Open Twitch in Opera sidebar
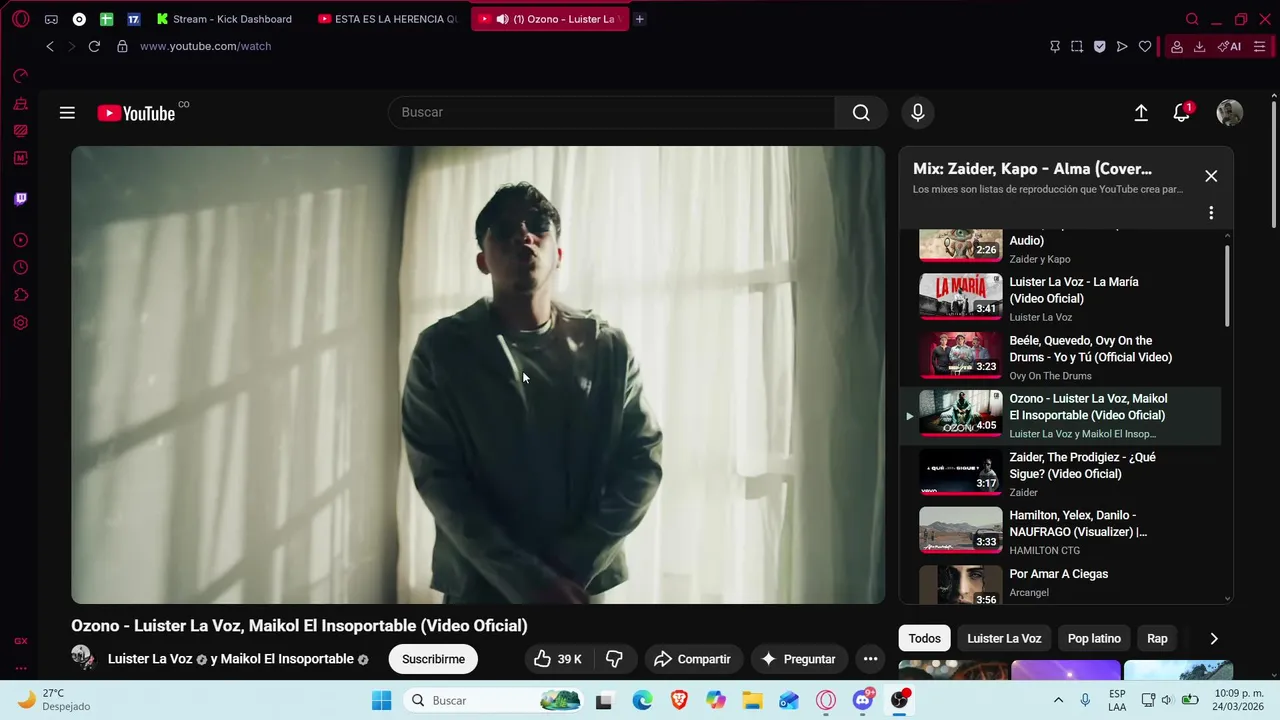The height and width of the screenshot is (720, 1280). (20, 199)
